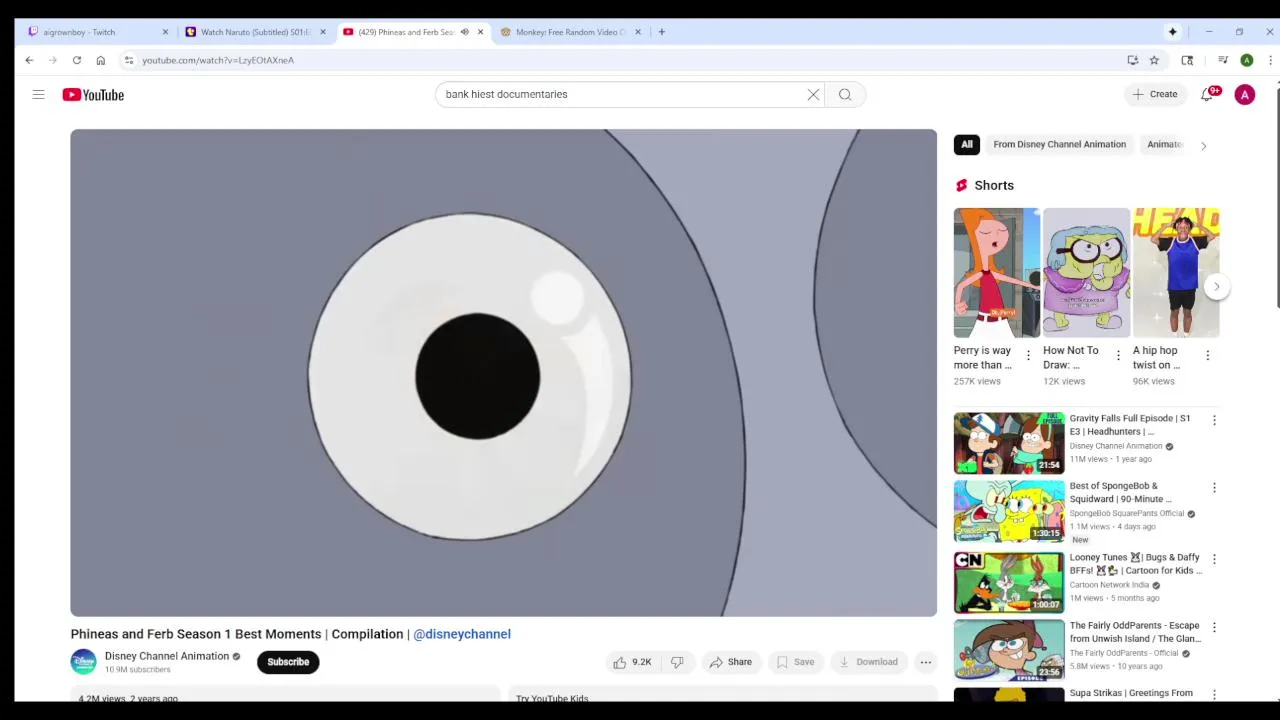Open the YouTube notifications bell
Screen dimensions: 1280x720
click(x=1208, y=94)
